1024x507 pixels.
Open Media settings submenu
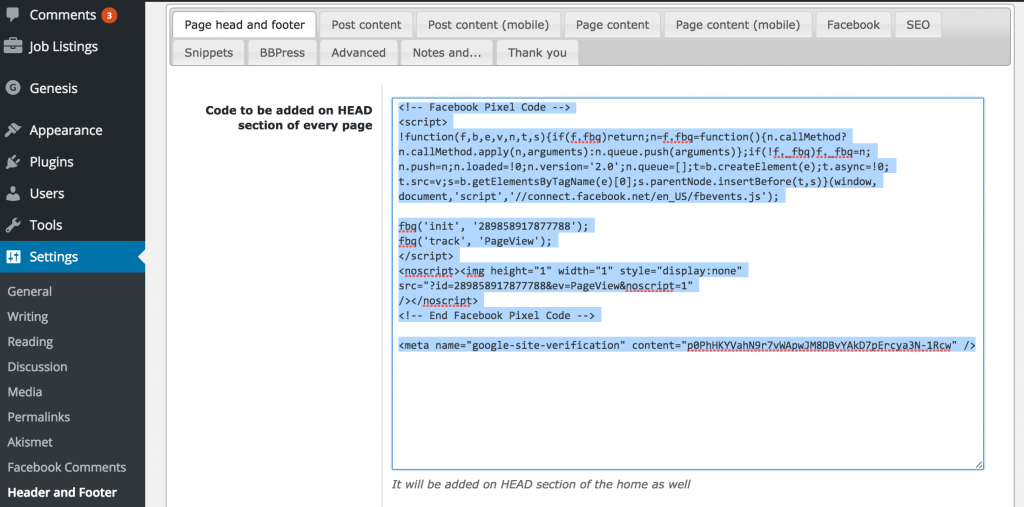click(x=25, y=392)
